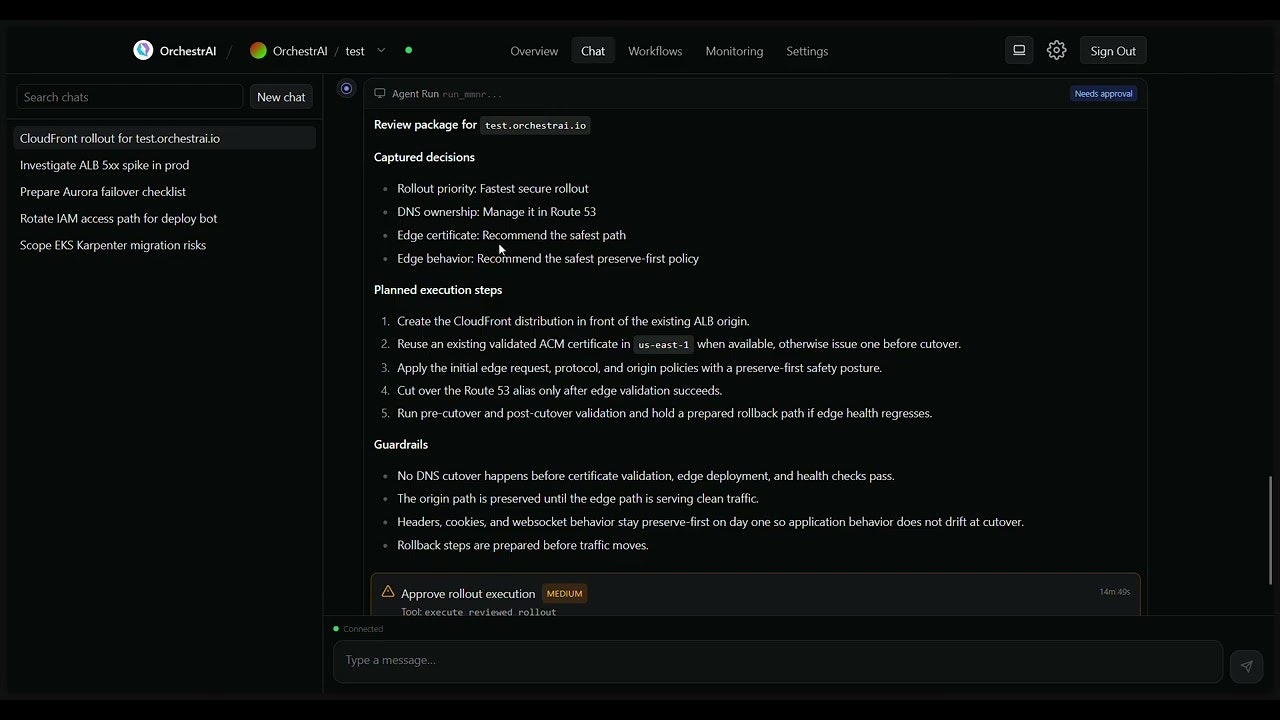Click the Cut over Route 53 alias step
Image resolution: width=1280 pixels, height=720 pixels.
pos(560,391)
